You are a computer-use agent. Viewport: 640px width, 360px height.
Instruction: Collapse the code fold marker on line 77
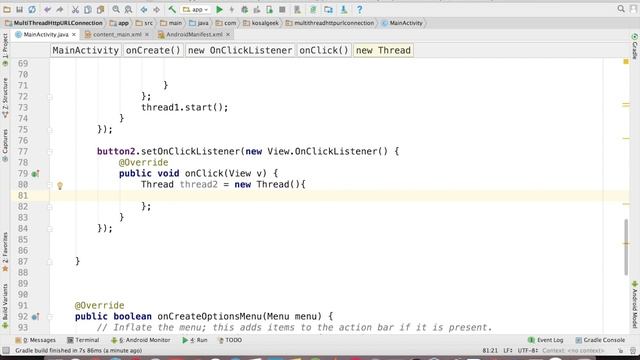[50, 152]
